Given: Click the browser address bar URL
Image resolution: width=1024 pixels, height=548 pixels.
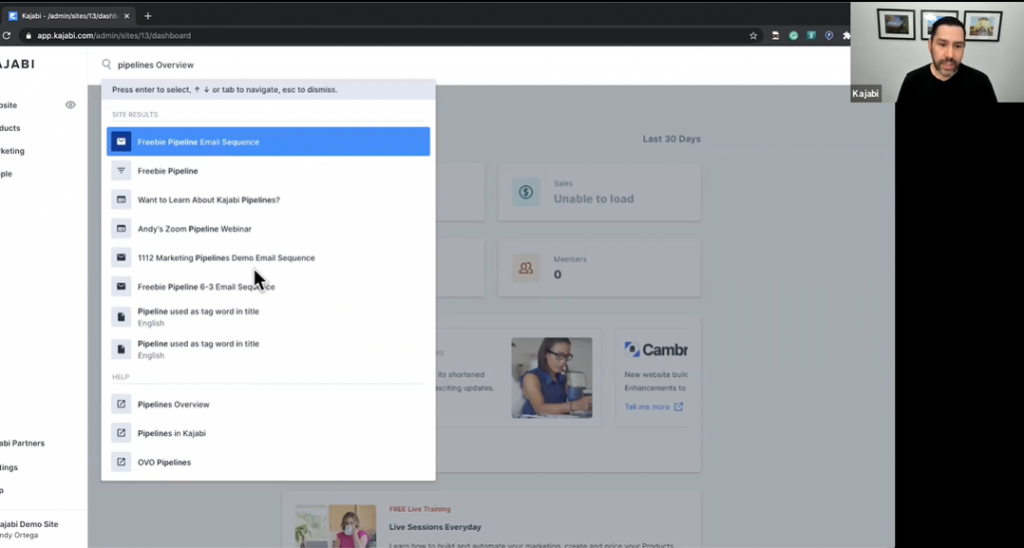Looking at the screenshot, I should coord(114,35).
